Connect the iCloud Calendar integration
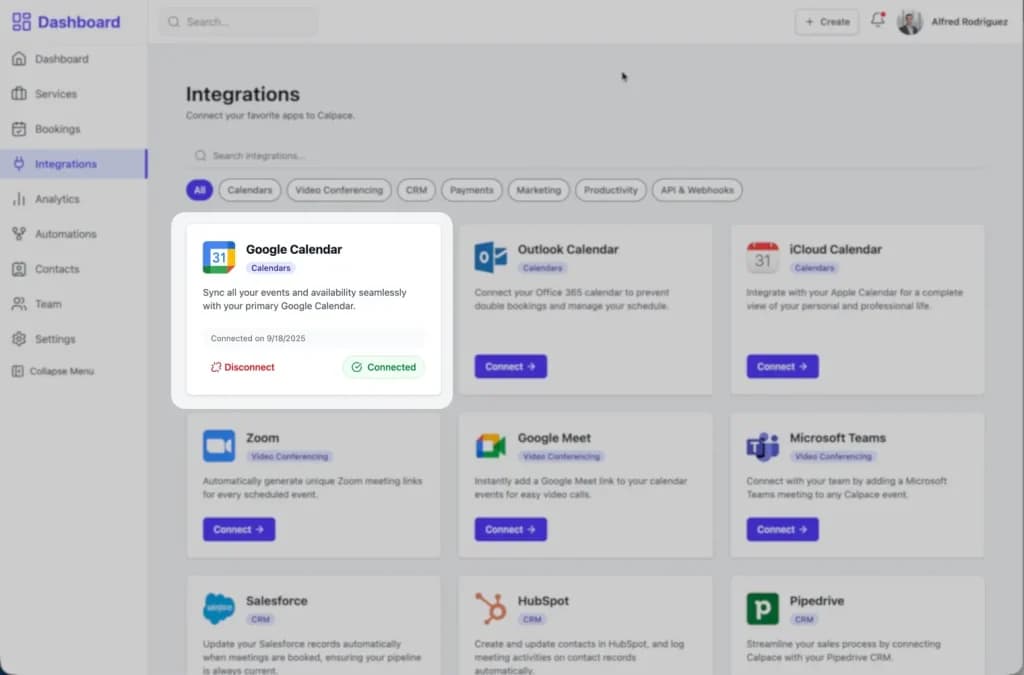This screenshot has height=675, width=1024. [x=782, y=367]
